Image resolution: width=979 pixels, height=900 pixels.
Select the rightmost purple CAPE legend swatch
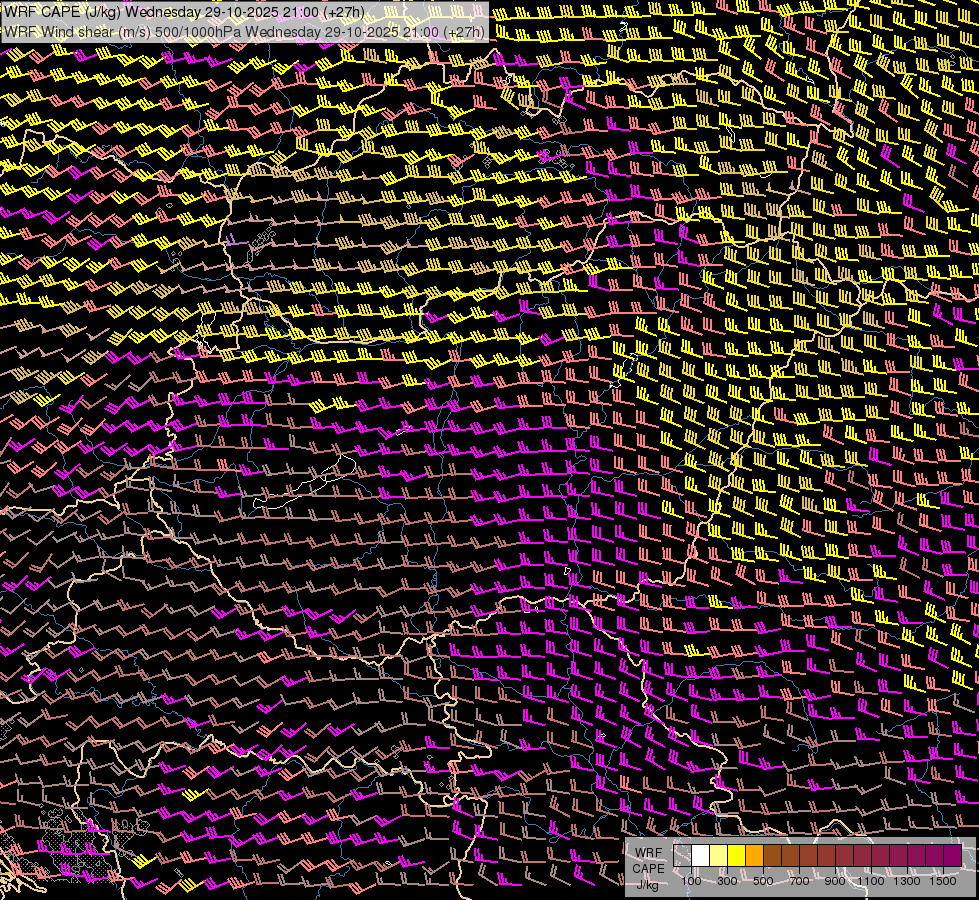[x=951, y=856]
